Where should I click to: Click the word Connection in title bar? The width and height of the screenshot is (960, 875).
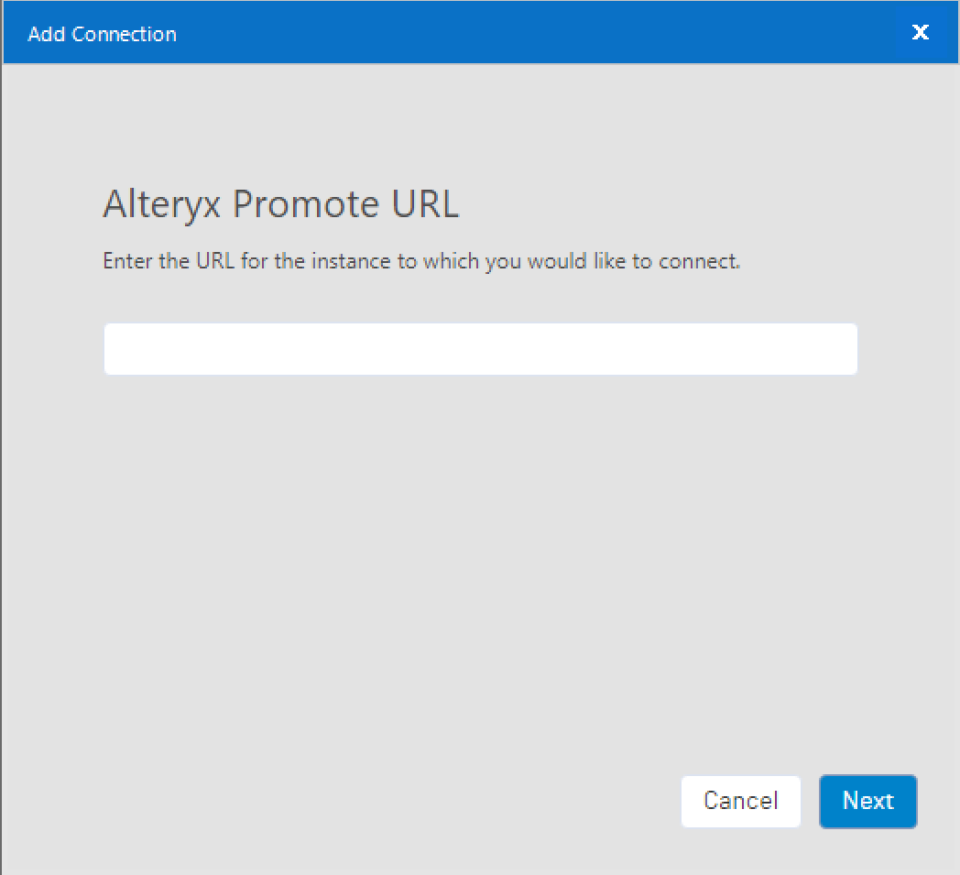coord(124,34)
